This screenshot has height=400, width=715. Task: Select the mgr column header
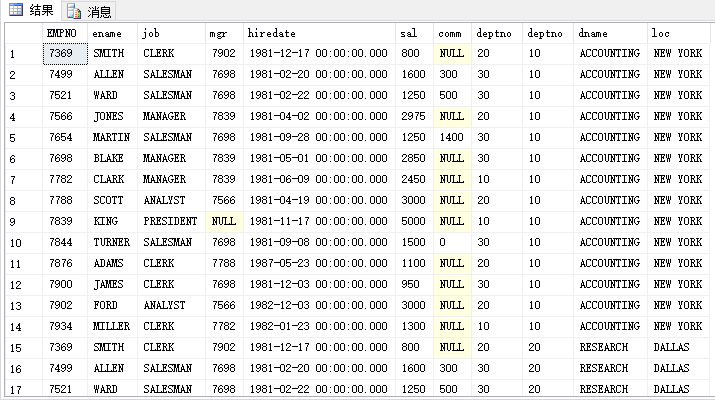coord(224,33)
